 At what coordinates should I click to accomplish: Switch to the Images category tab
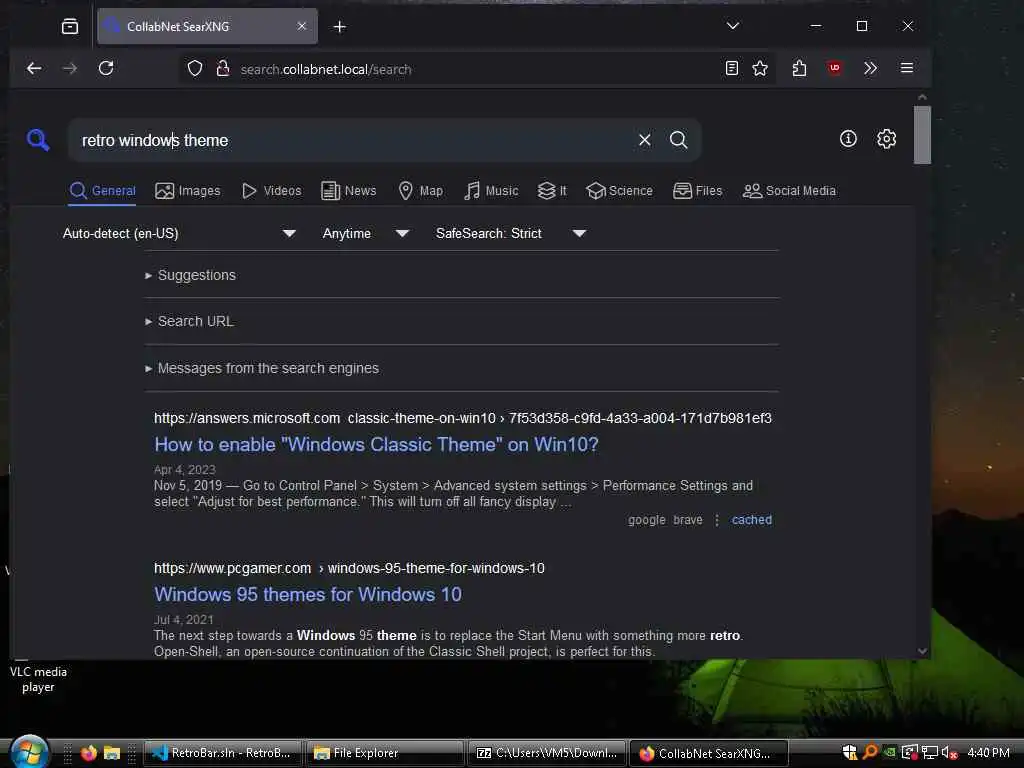[187, 191]
